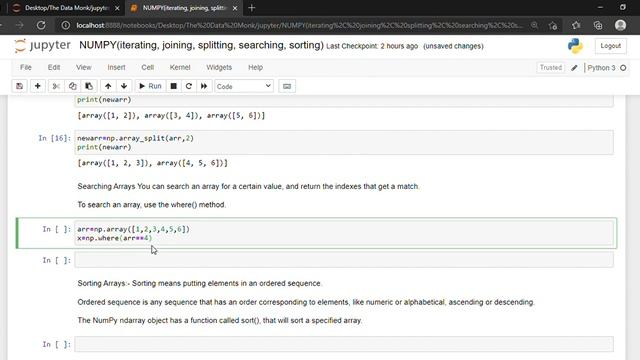Add this page to favorites star icon
Viewport: 640px width, 360px height.
(x=553, y=25)
